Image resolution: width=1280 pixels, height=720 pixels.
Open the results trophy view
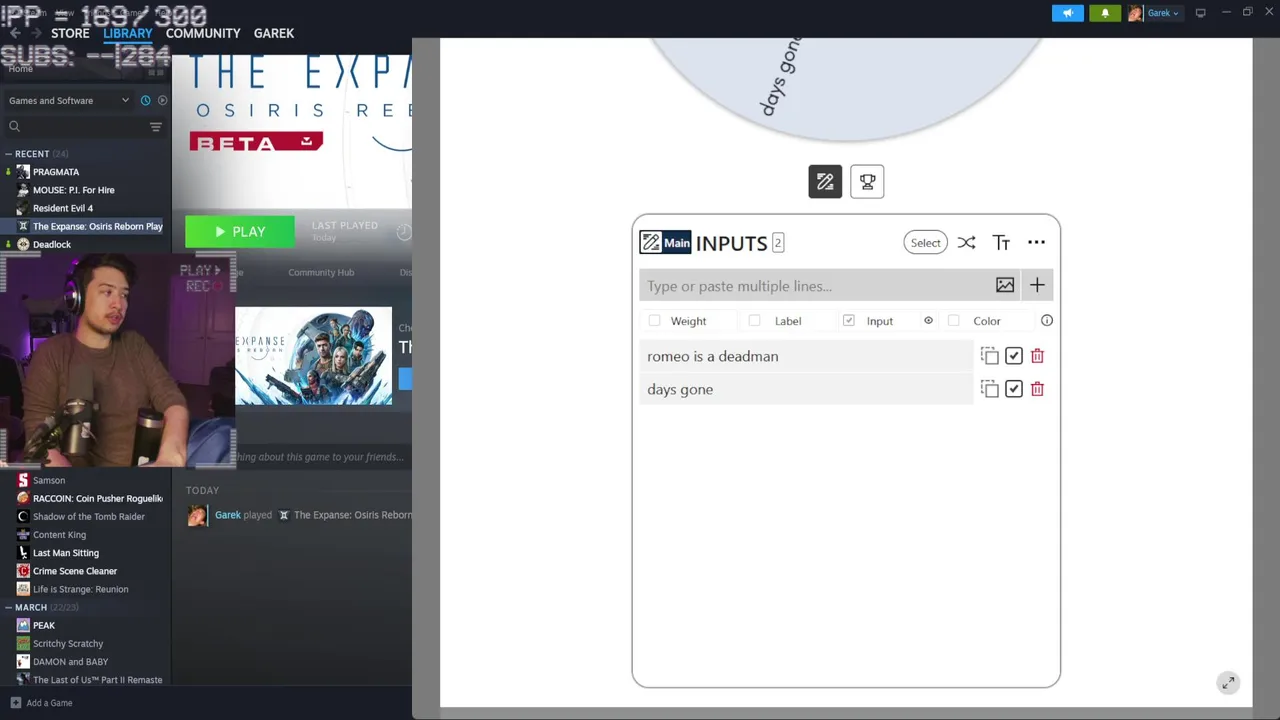pyautogui.click(x=867, y=182)
